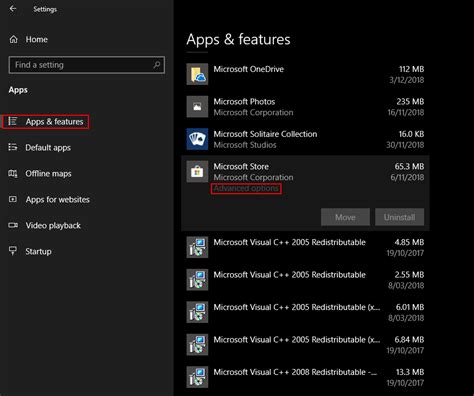Screen dimensions: 474x396
Task: Click the Startup icon in sidebar
Action: pos(13,251)
